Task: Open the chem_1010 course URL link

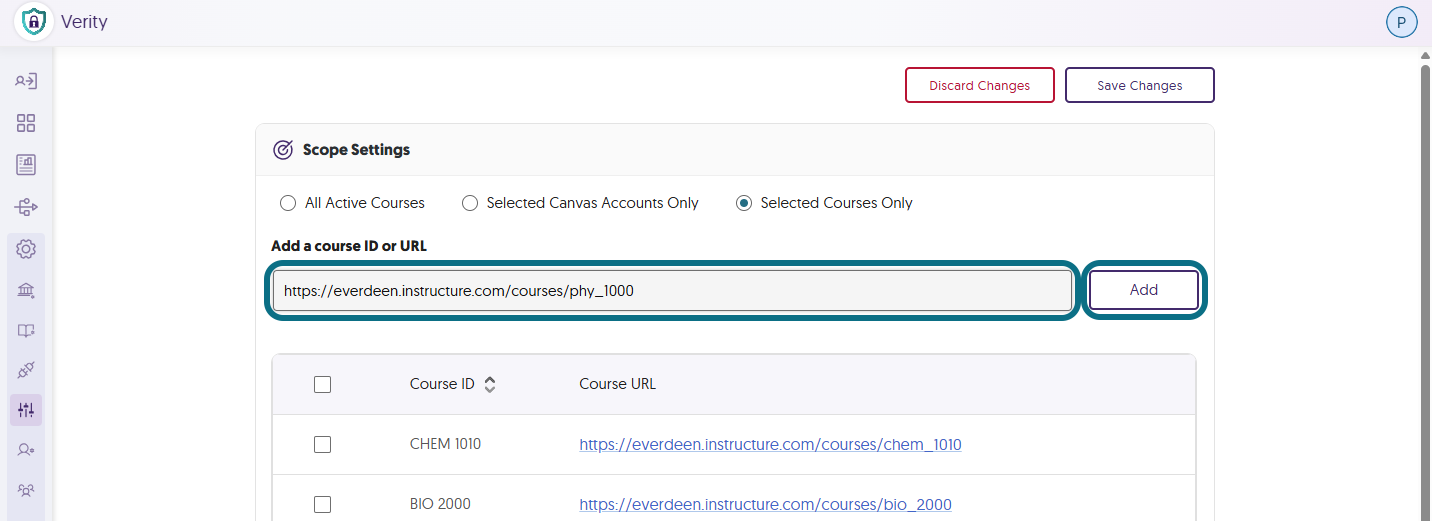Action: click(x=770, y=444)
